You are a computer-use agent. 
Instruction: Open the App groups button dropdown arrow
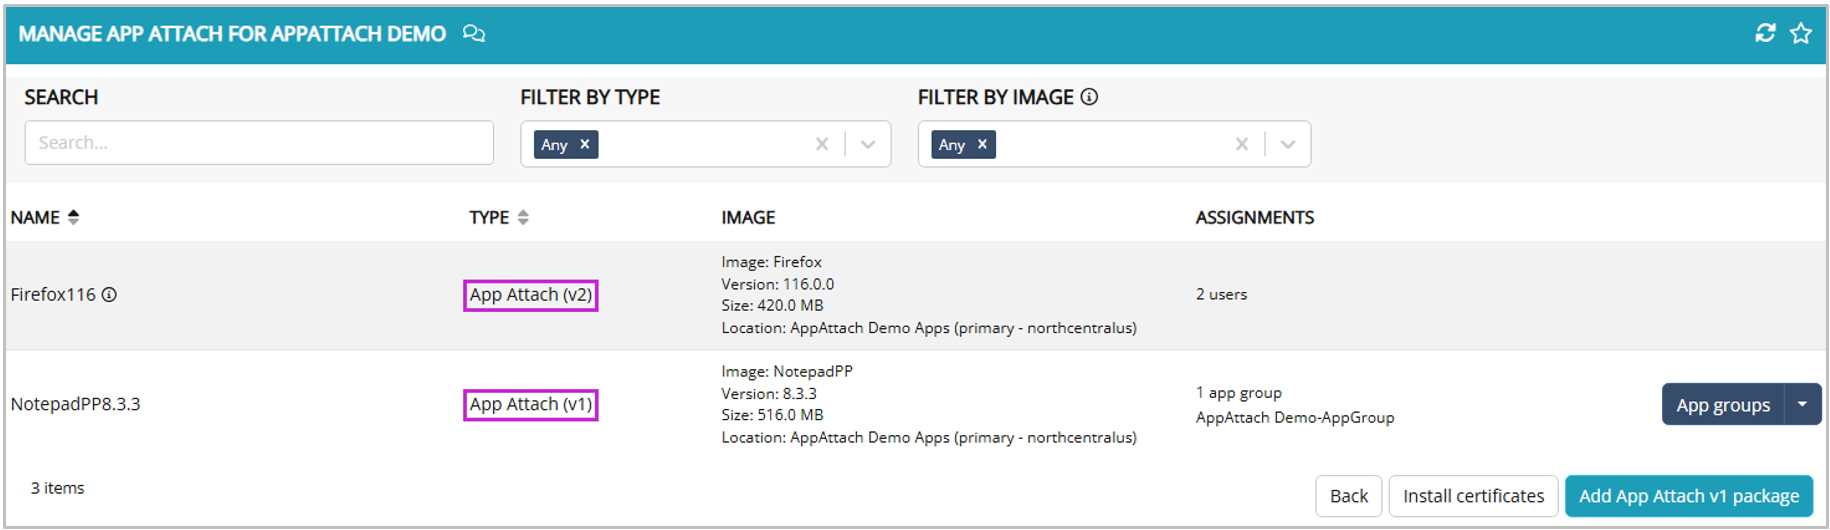pos(1802,404)
